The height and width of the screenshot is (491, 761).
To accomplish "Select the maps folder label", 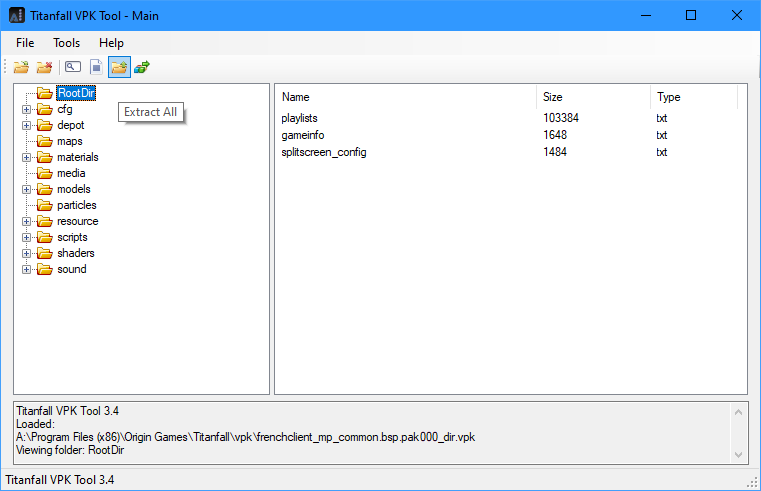I will pos(70,141).
